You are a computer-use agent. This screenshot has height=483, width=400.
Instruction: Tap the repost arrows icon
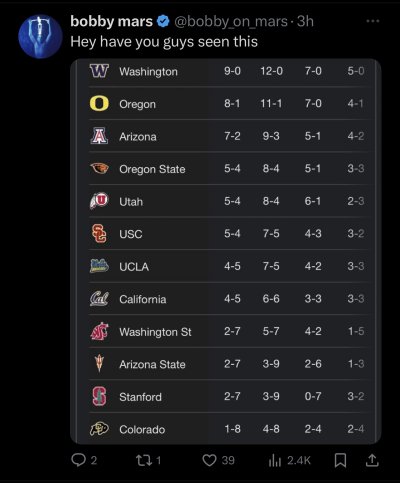click(144, 460)
